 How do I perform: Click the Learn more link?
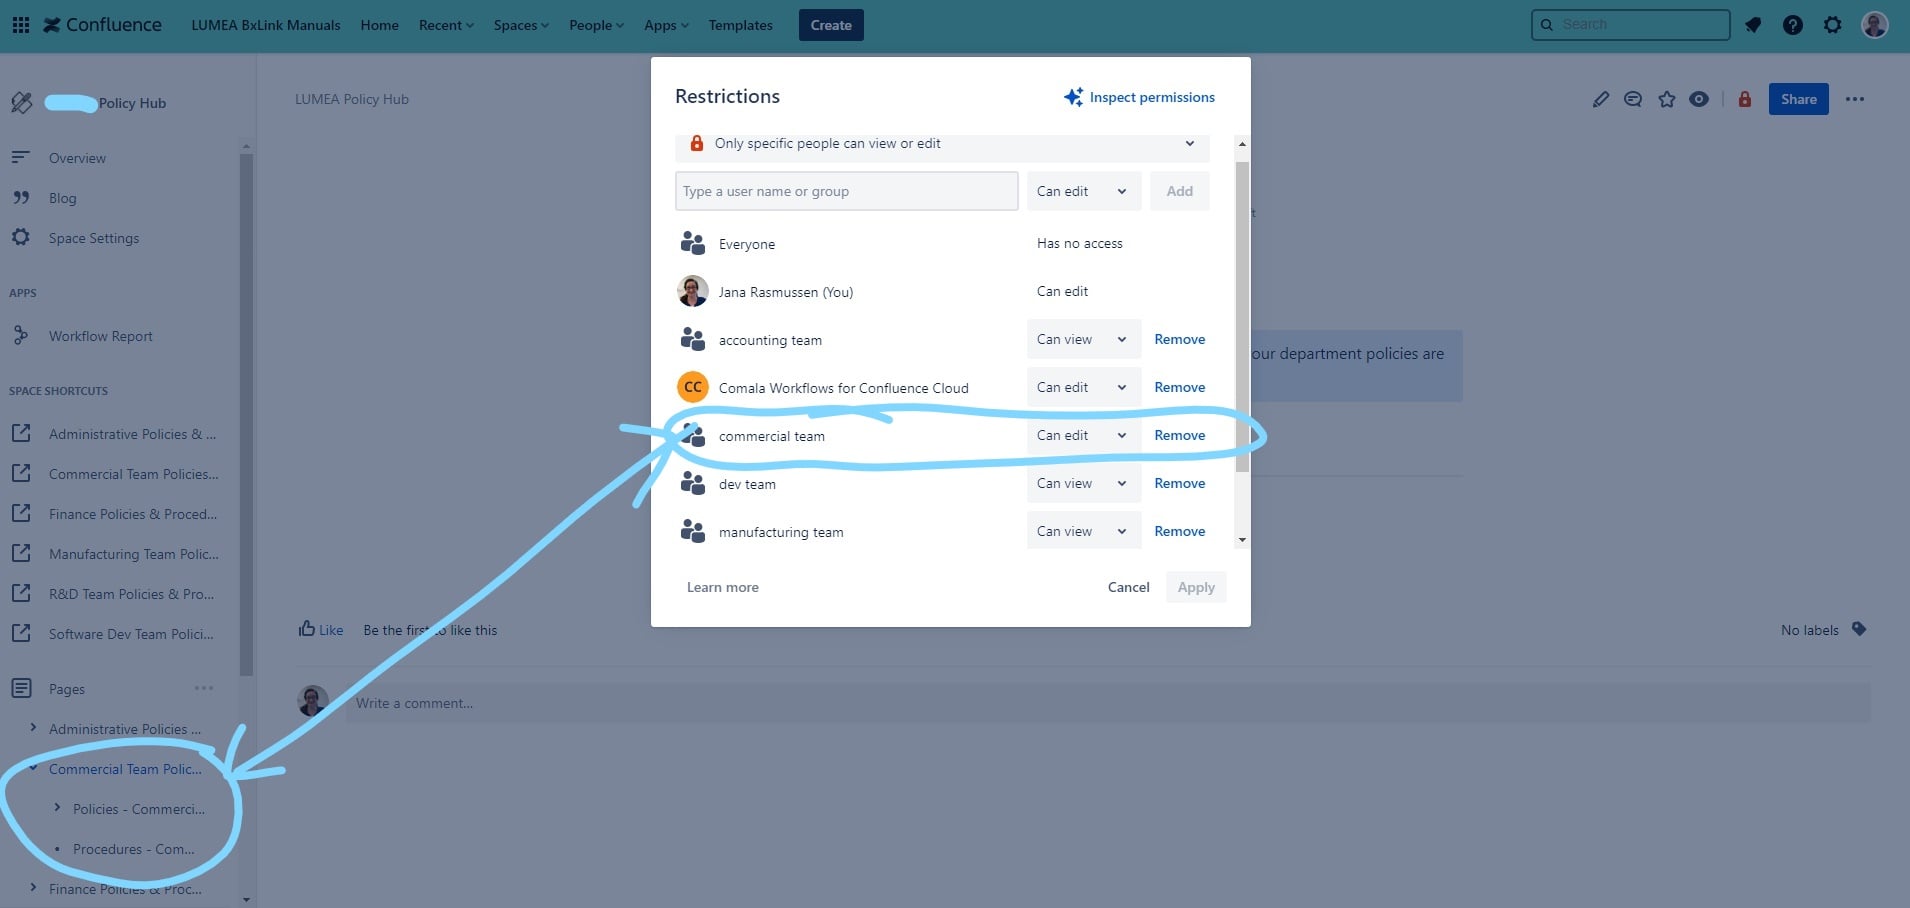[722, 587]
